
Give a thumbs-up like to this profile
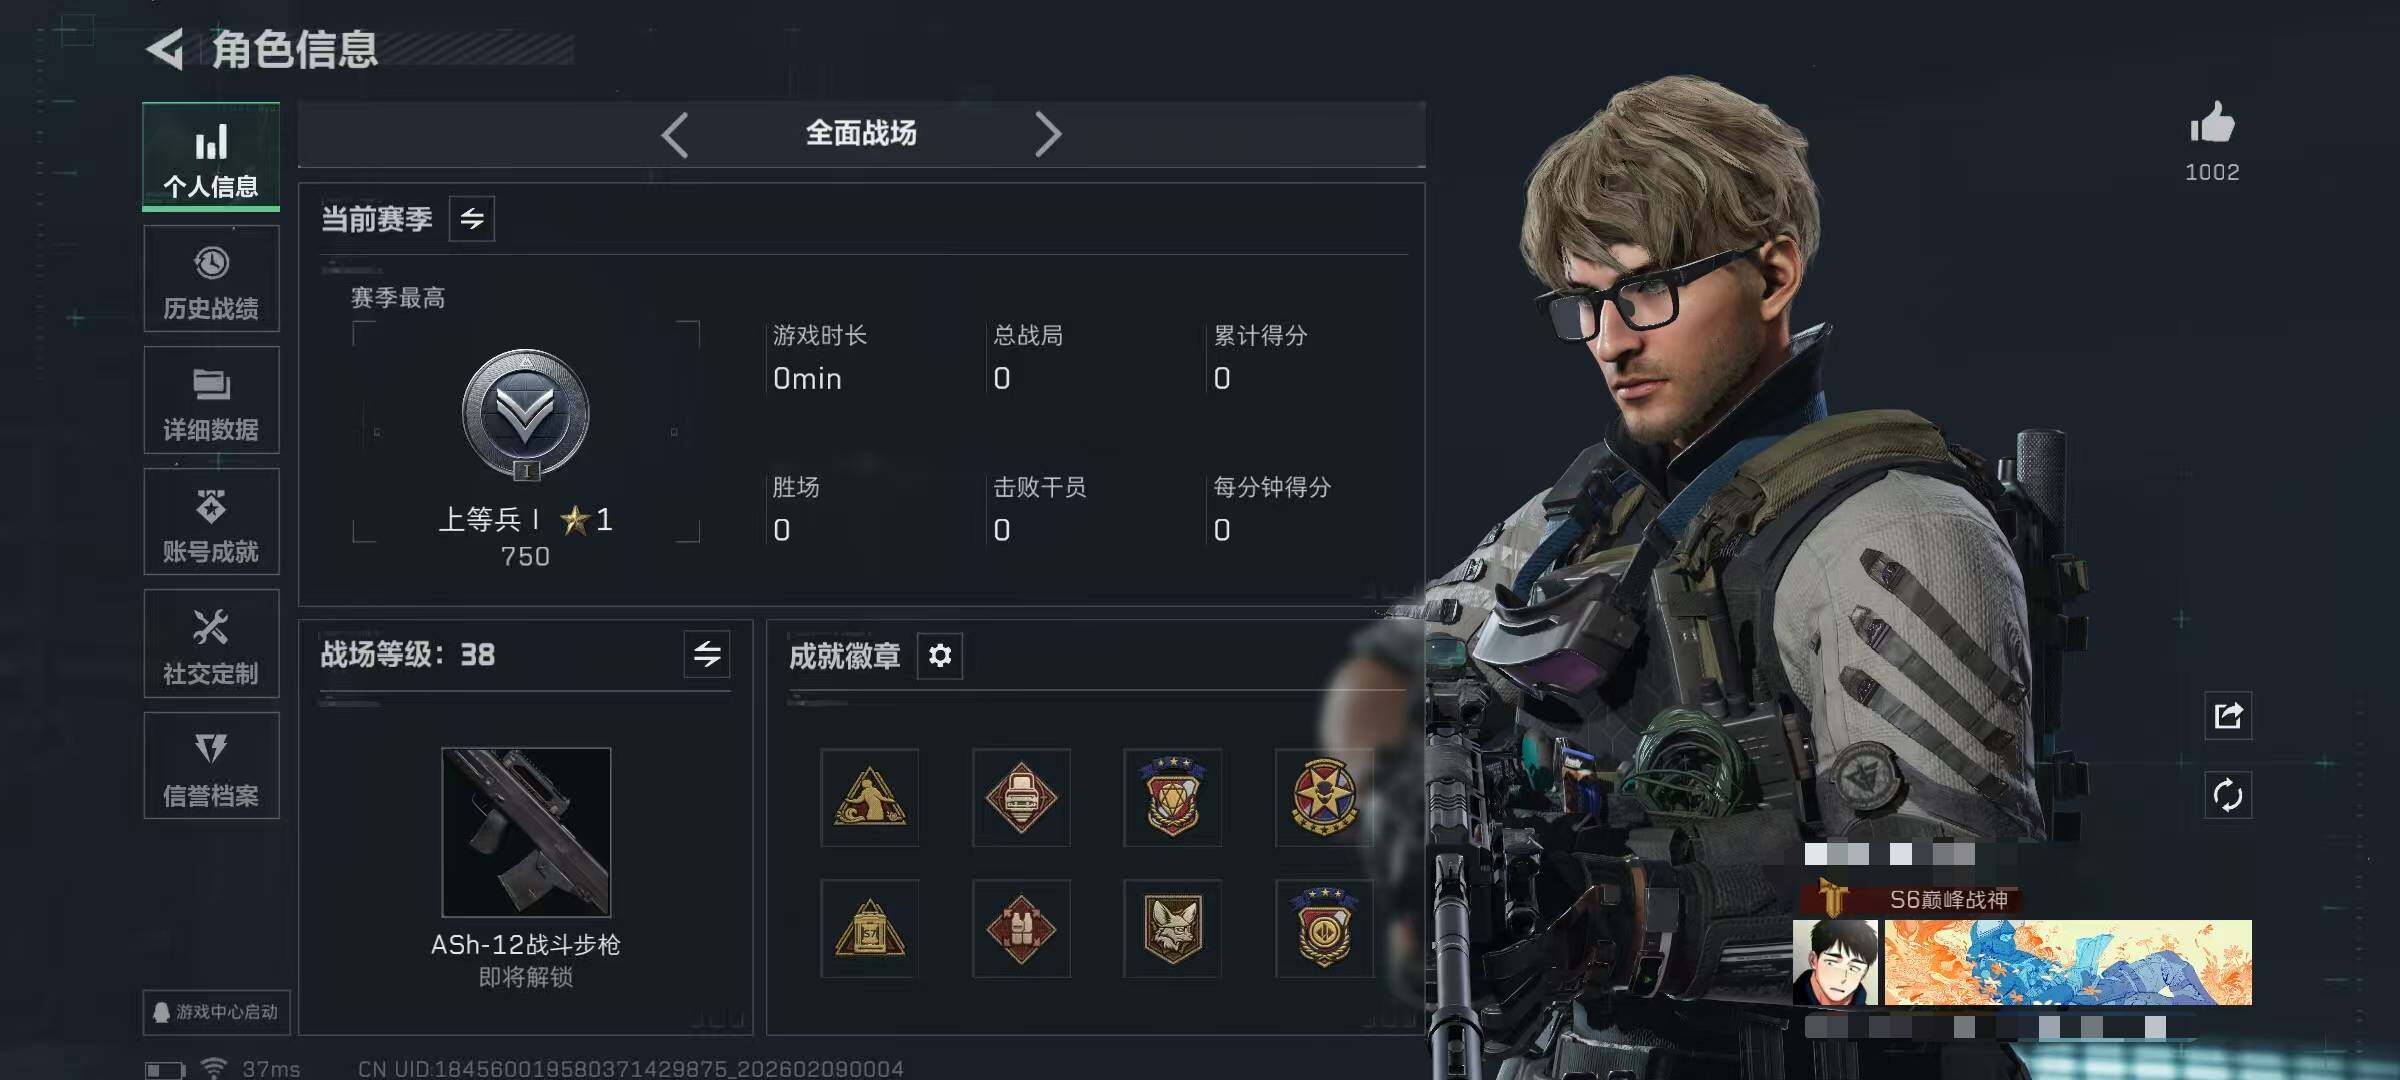(2212, 124)
